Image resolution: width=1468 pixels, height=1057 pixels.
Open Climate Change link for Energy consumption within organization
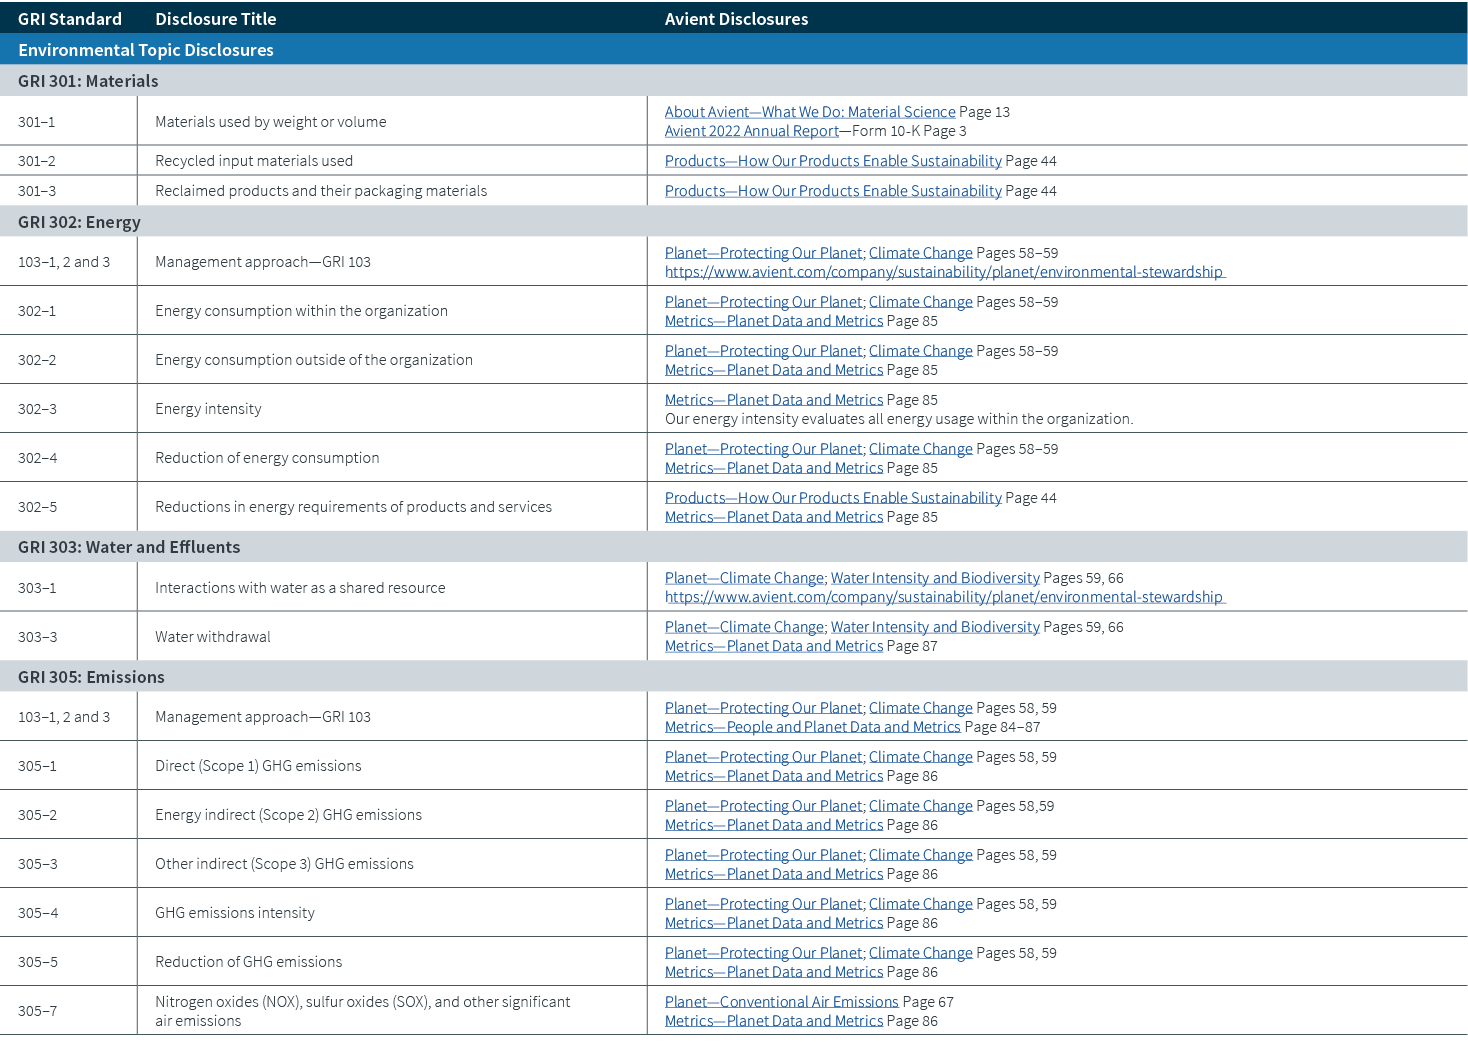[x=920, y=301]
